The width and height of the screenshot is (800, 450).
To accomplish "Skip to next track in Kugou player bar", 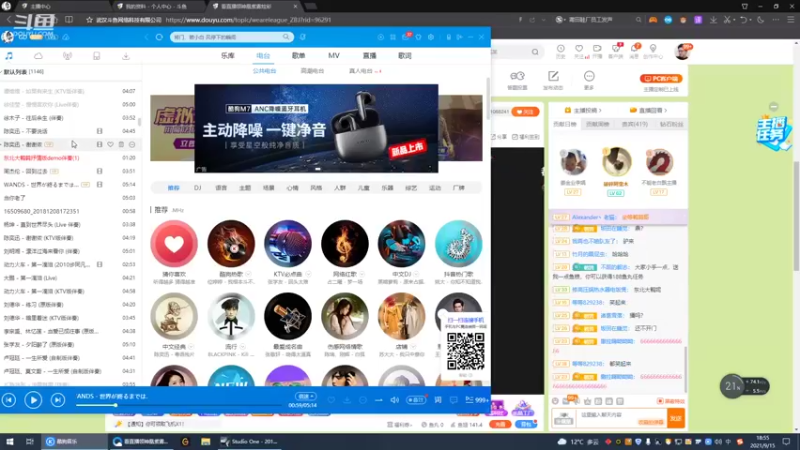I will point(58,400).
